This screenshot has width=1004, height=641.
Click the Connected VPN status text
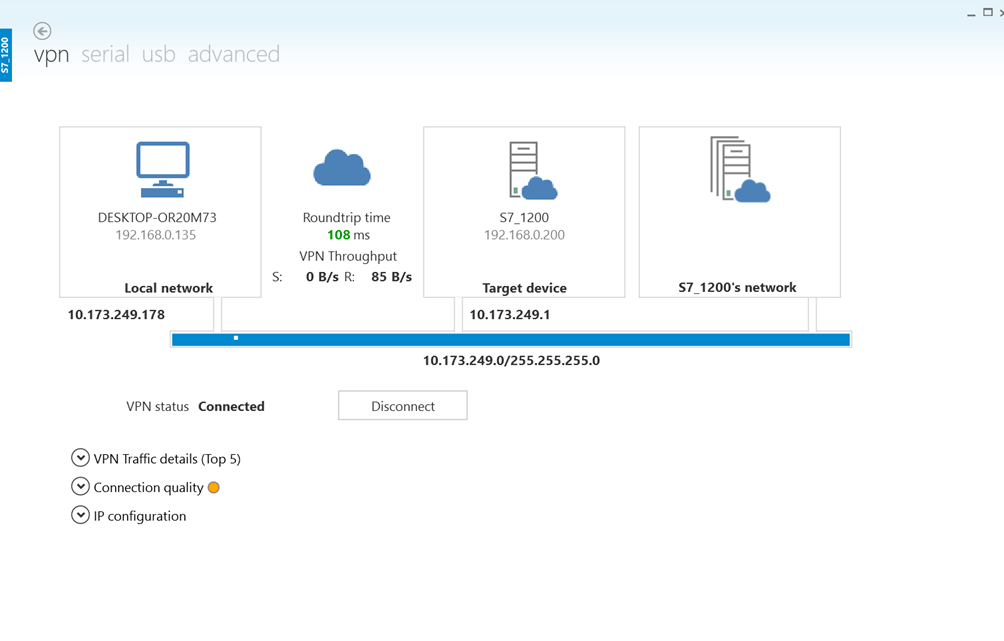pyautogui.click(x=231, y=407)
